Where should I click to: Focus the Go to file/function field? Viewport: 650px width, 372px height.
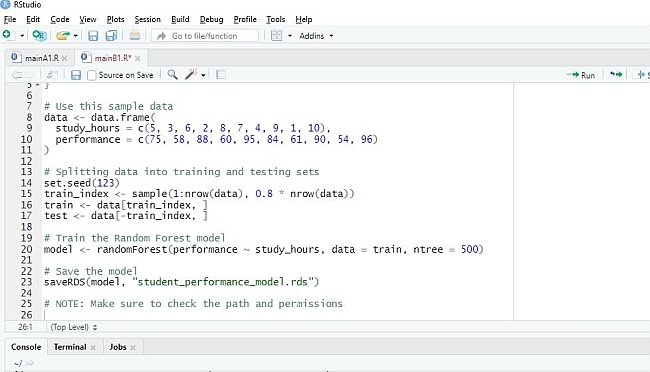205,36
